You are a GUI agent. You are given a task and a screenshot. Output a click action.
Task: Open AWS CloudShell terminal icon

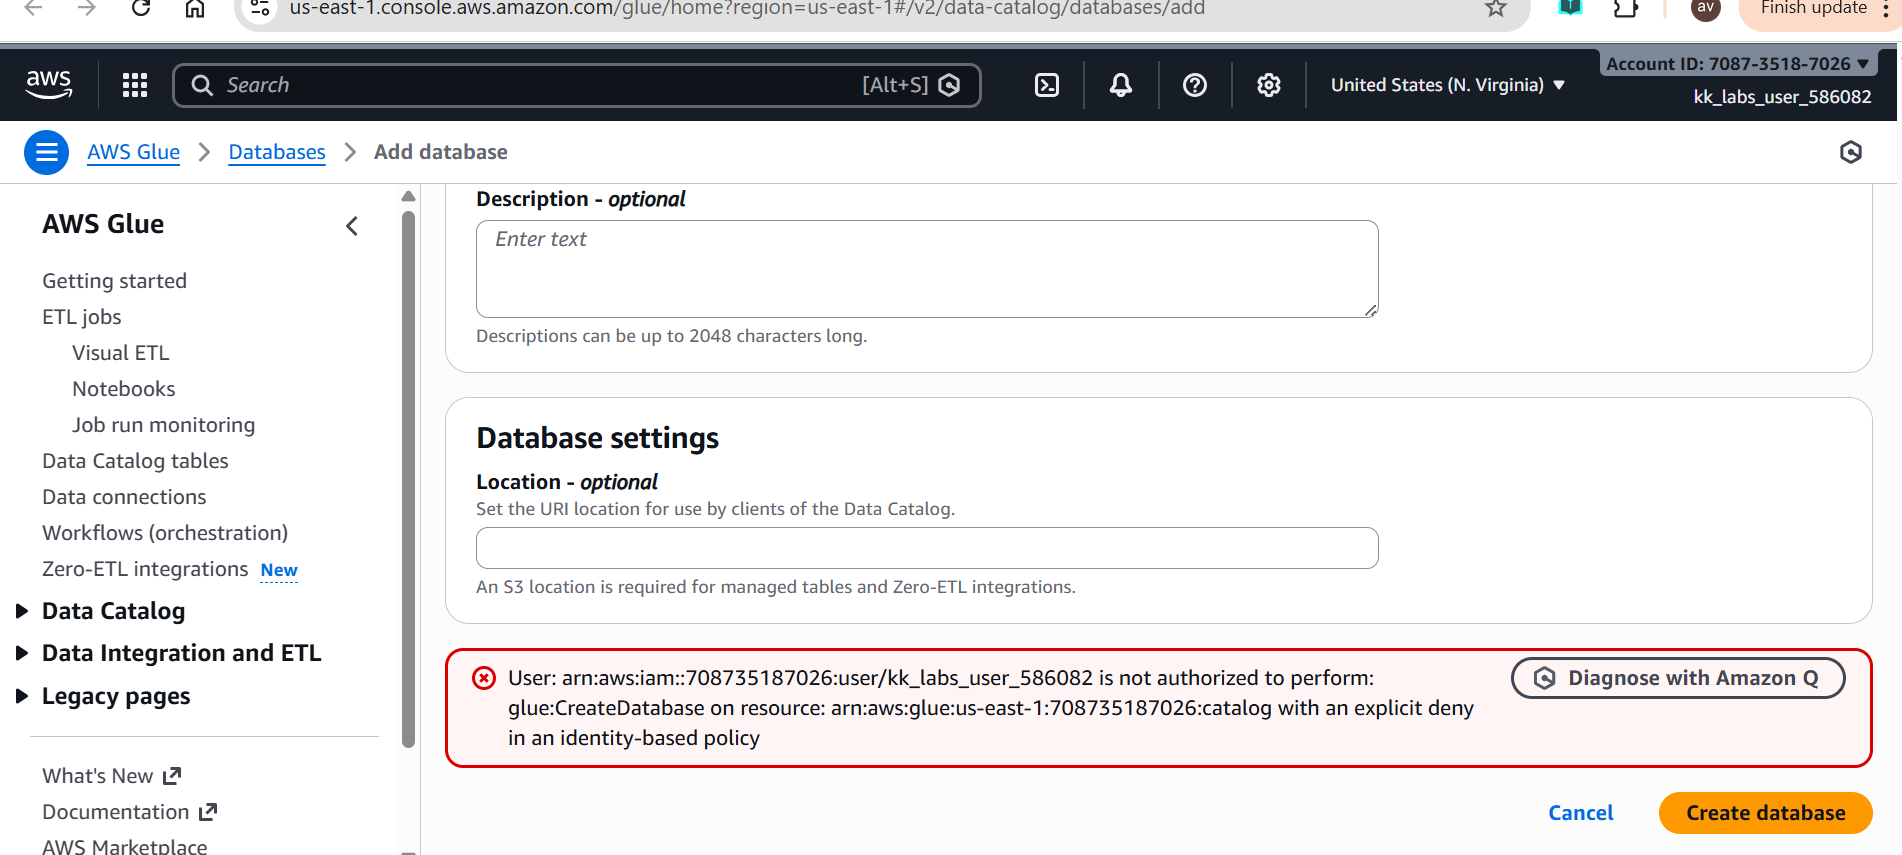pos(1046,85)
